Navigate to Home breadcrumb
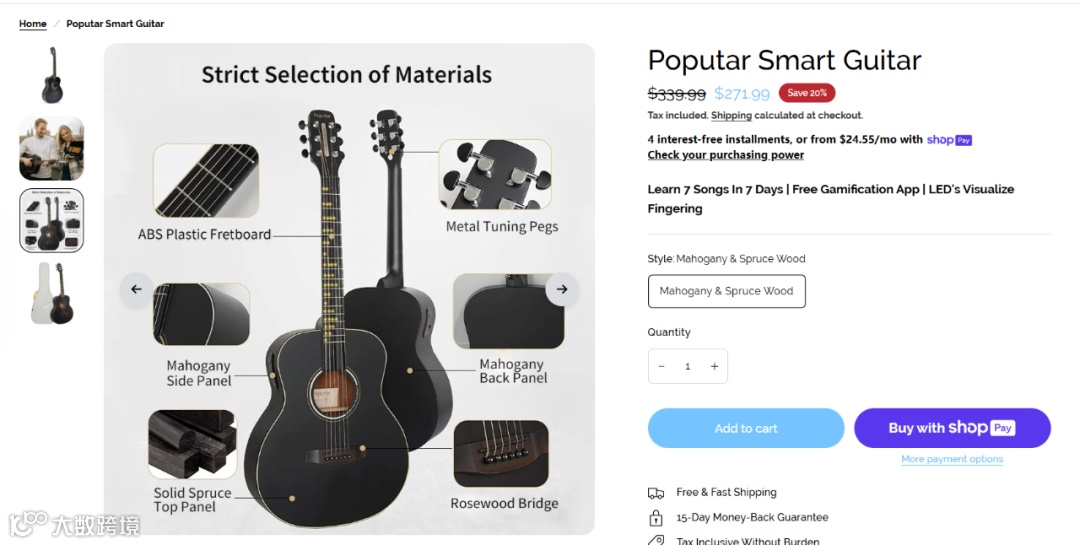This screenshot has height=545, width=1080. click(33, 24)
